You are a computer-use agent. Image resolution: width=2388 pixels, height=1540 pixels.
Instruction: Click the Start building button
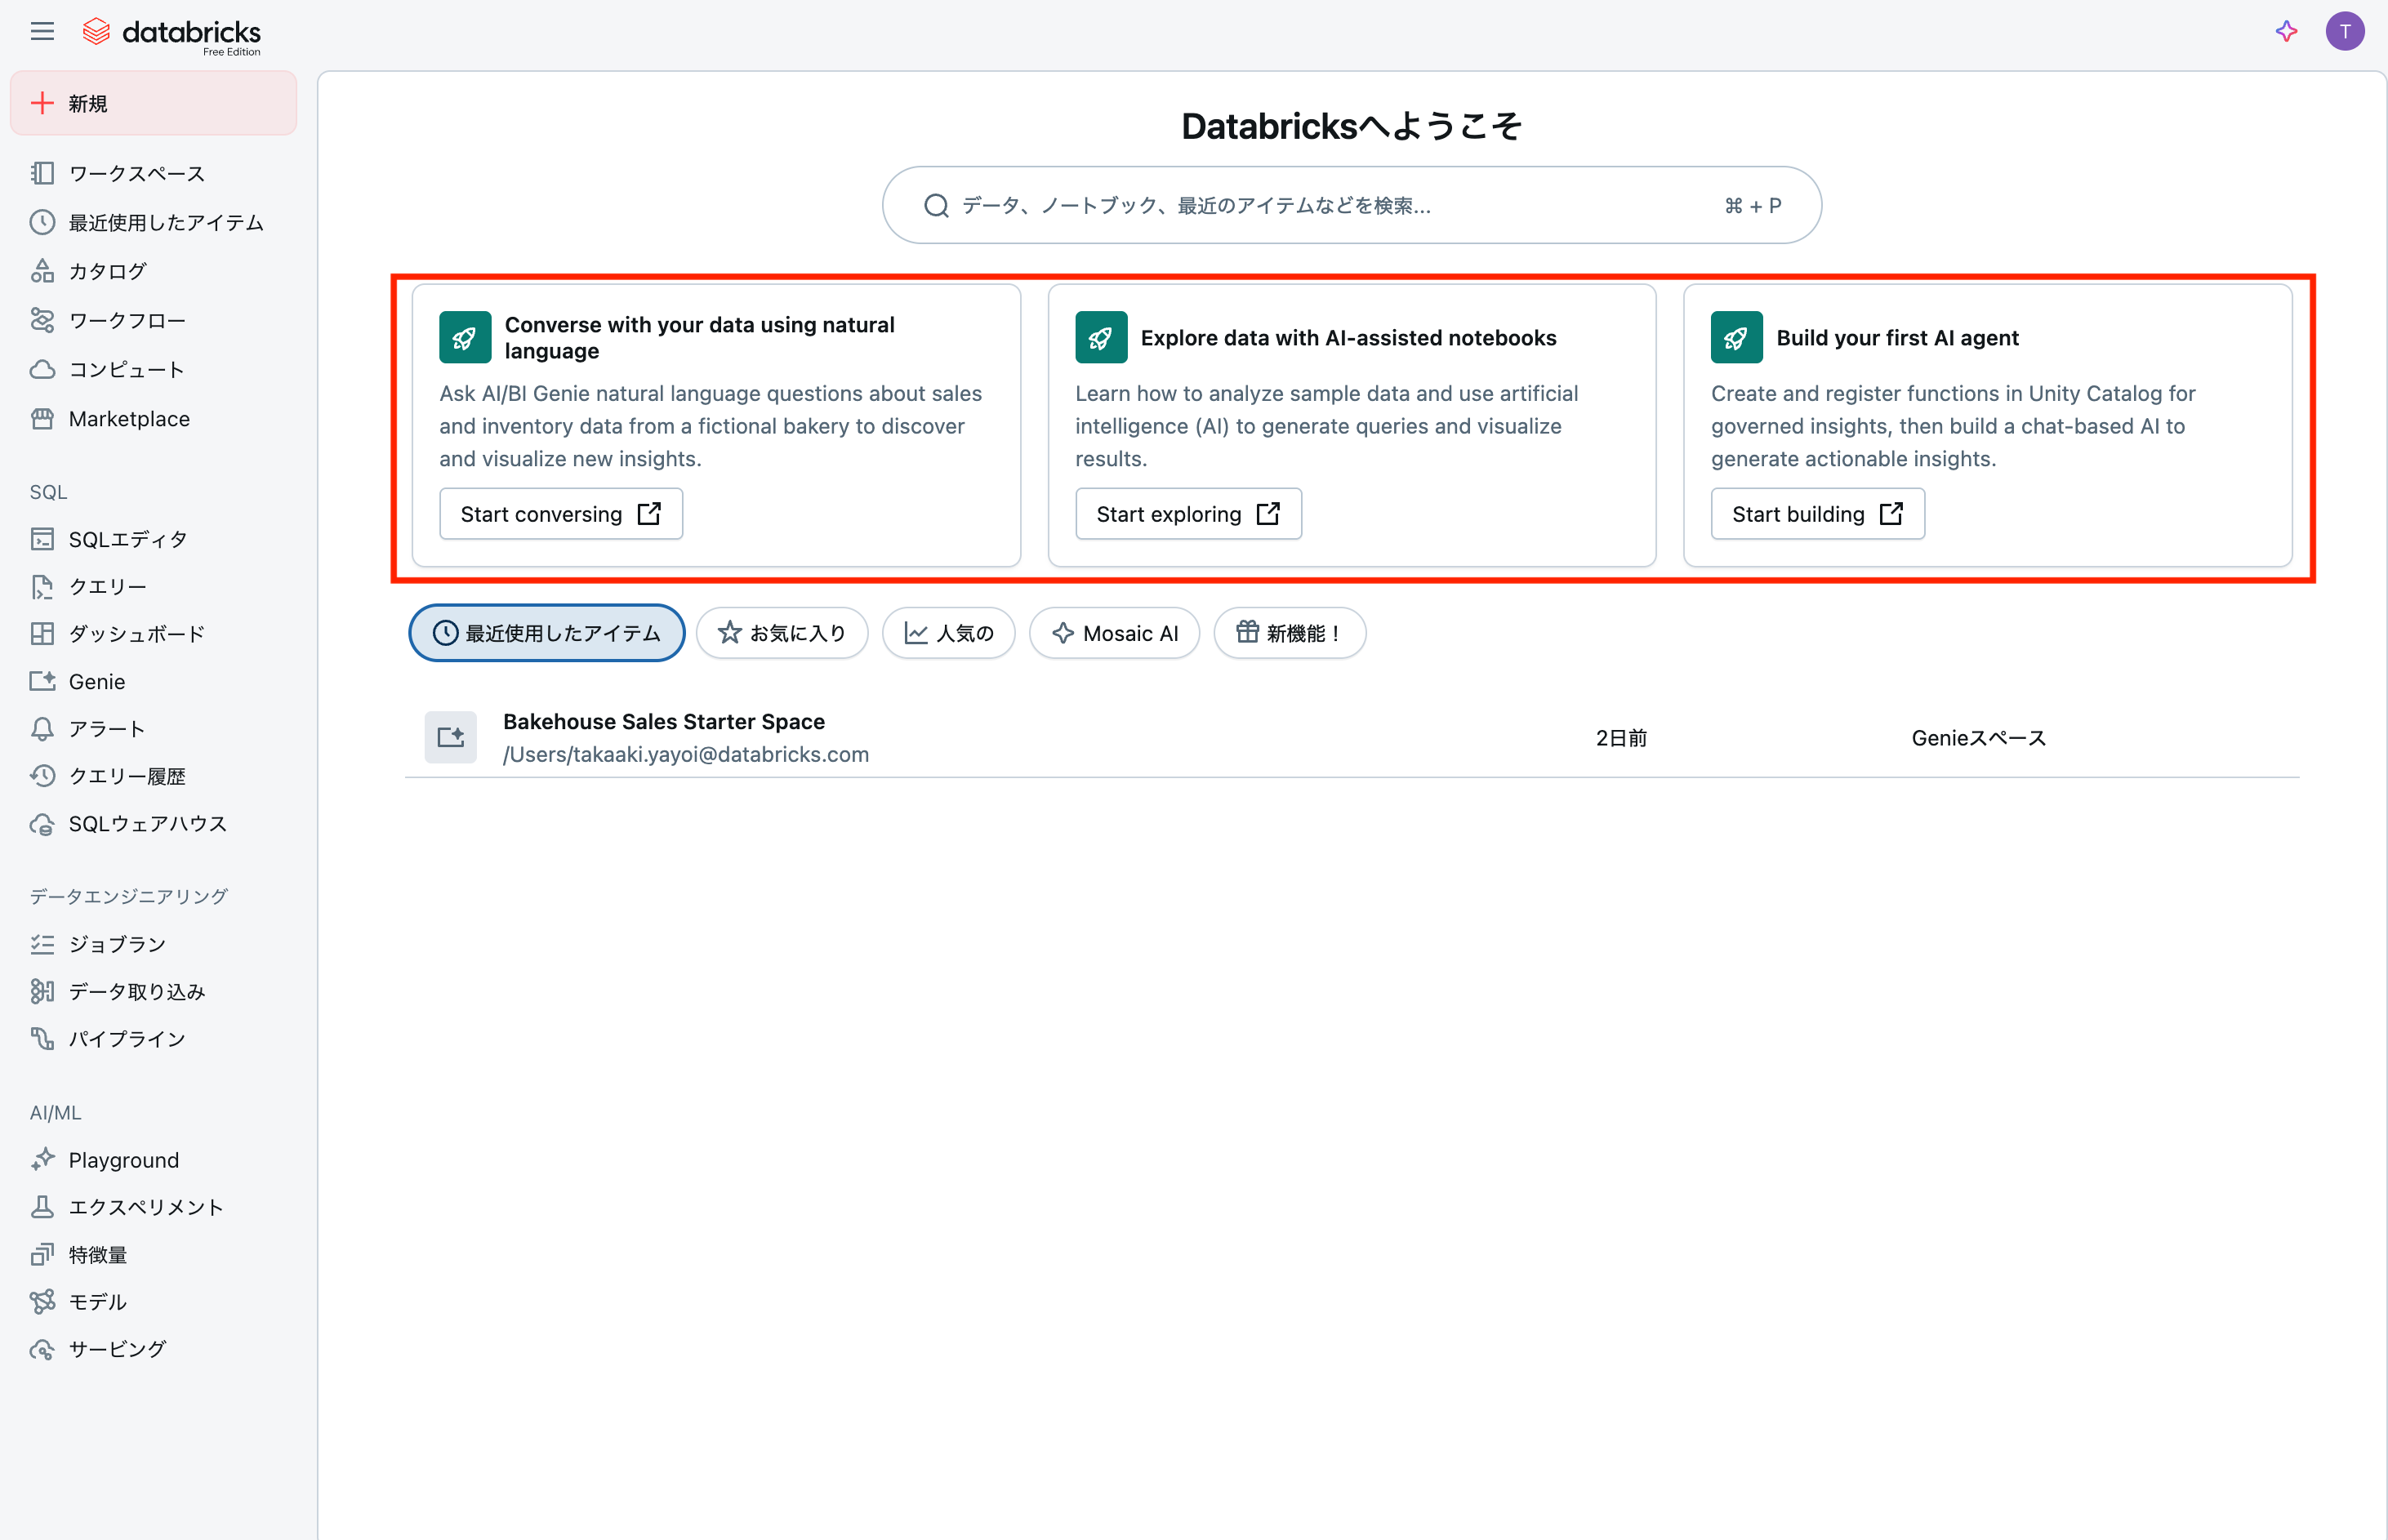pos(1817,514)
